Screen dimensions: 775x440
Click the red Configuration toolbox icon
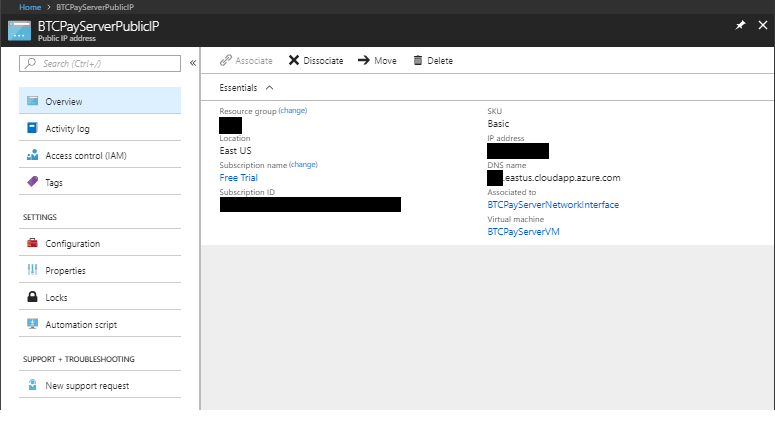point(32,243)
